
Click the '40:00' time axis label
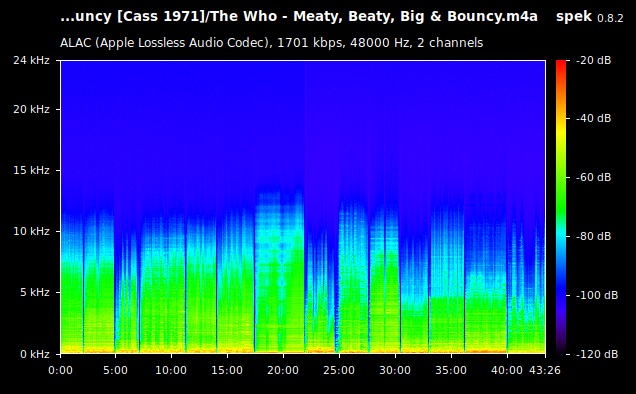(507, 370)
